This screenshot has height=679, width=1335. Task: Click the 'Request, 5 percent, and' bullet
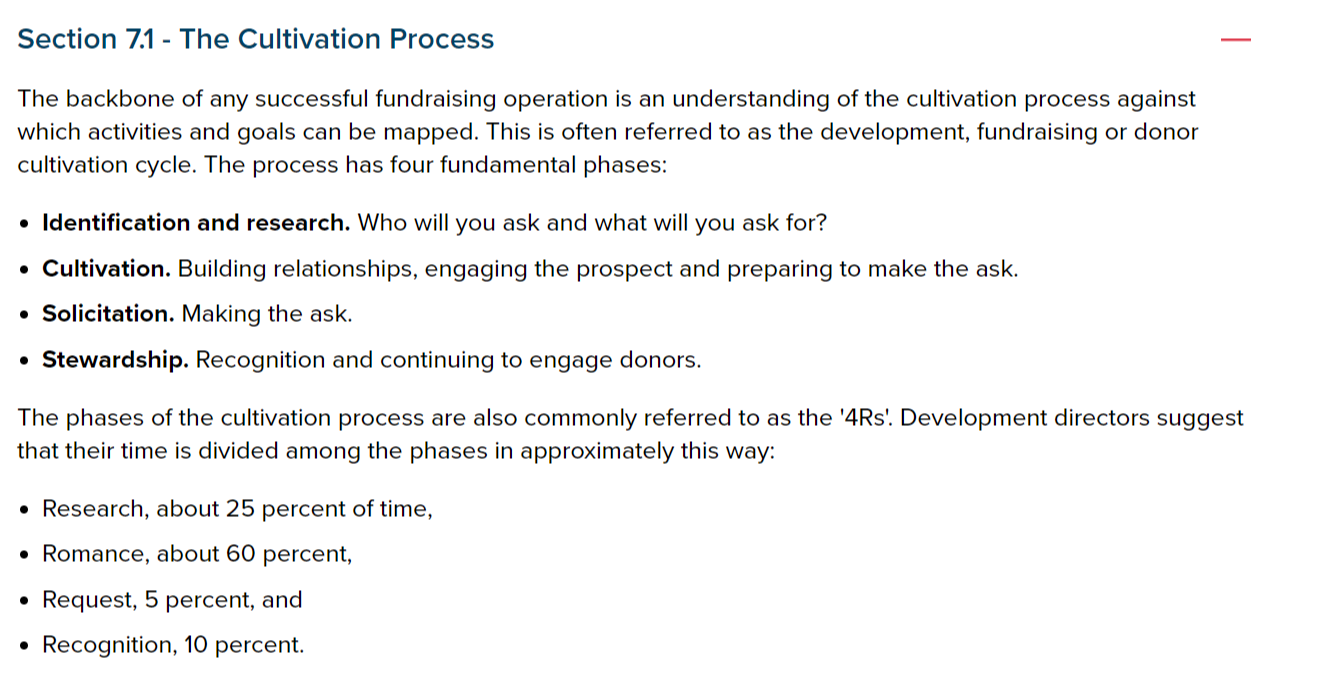pyautogui.click(x=172, y=600)
